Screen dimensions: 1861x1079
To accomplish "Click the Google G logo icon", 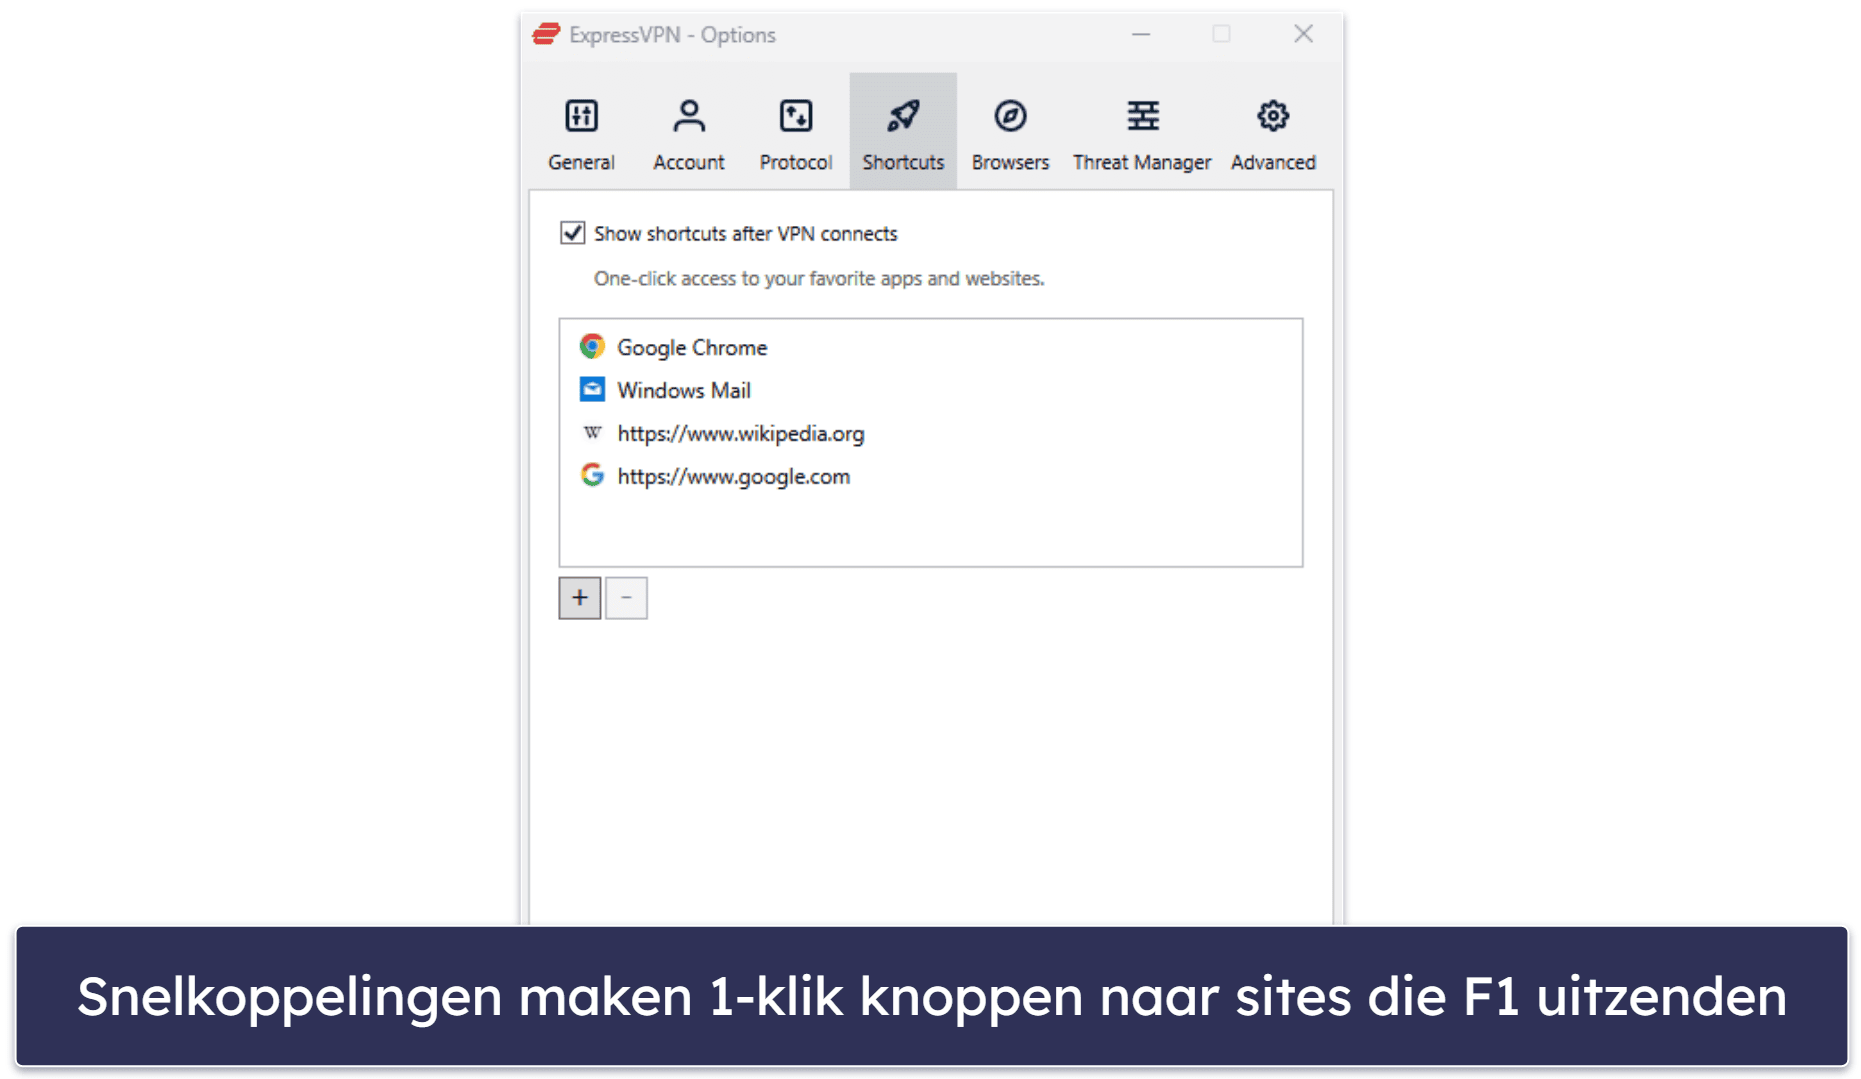I will click(x=592, y=475).
